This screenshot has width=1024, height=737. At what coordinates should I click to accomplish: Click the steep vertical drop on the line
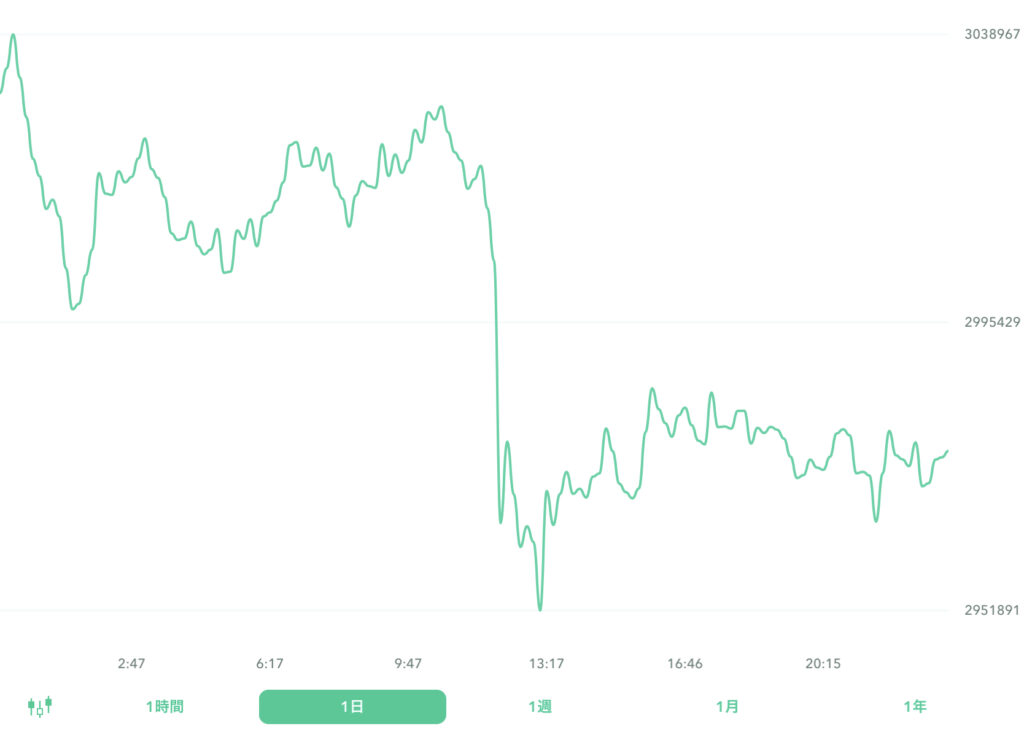497,400
